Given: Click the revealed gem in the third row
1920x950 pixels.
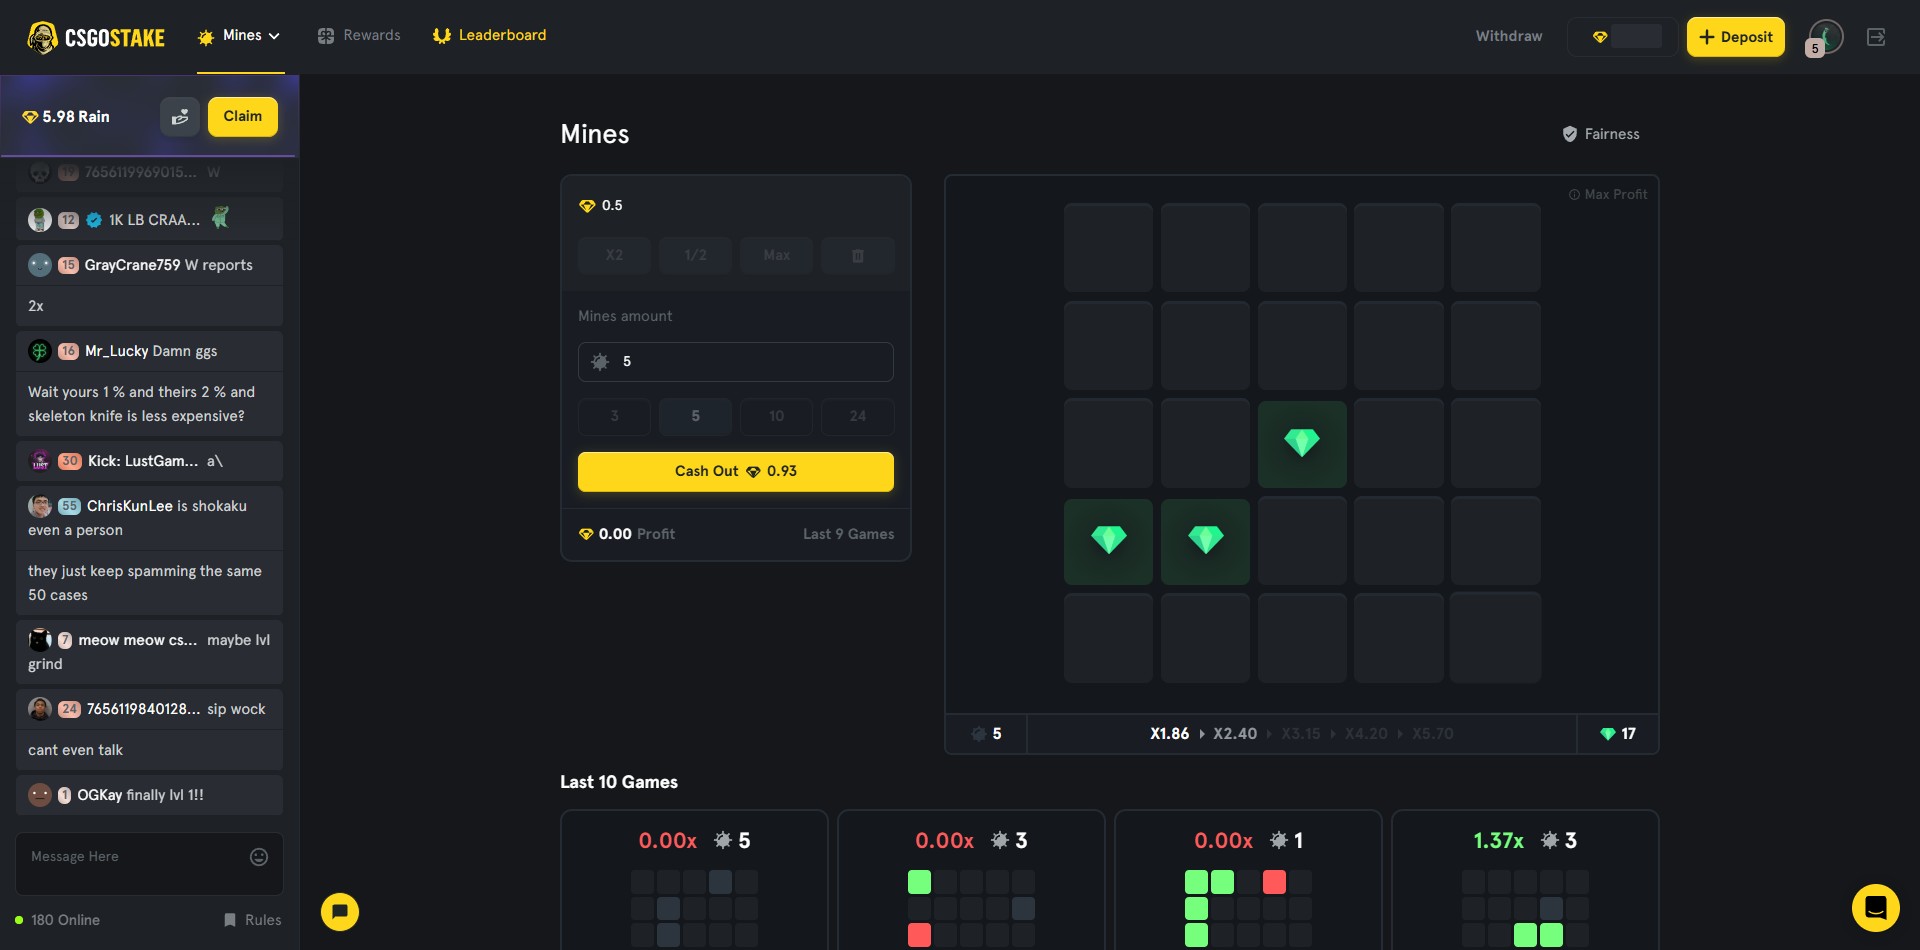Looking at the screenshot, I should (x=1302, y=443).
